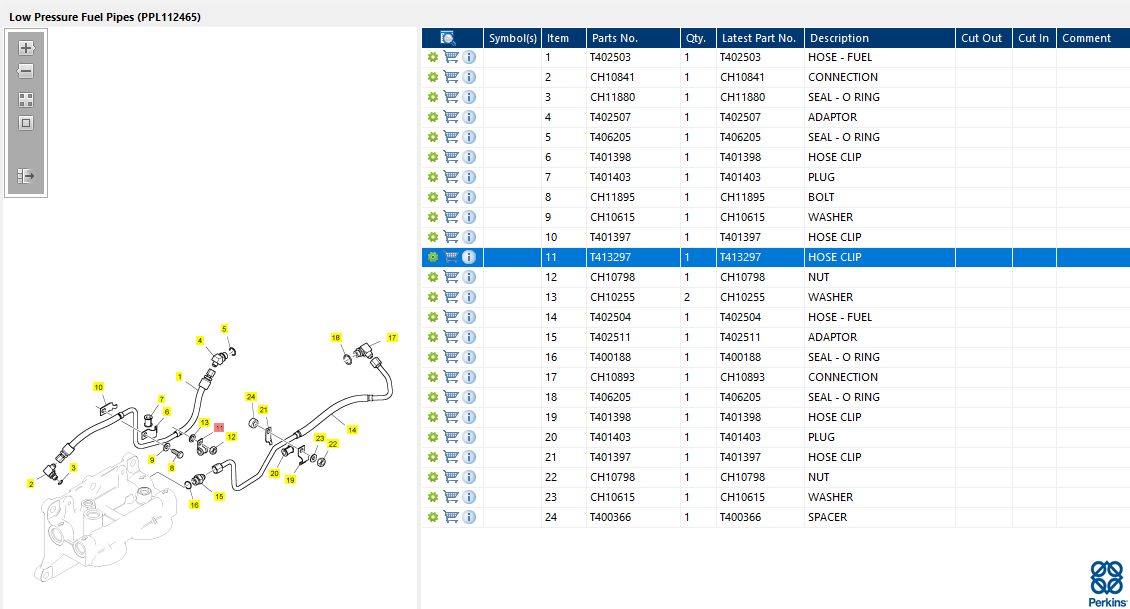Click callout 14 on the diagram
1130x609 pixels.
tap(352, 430)
